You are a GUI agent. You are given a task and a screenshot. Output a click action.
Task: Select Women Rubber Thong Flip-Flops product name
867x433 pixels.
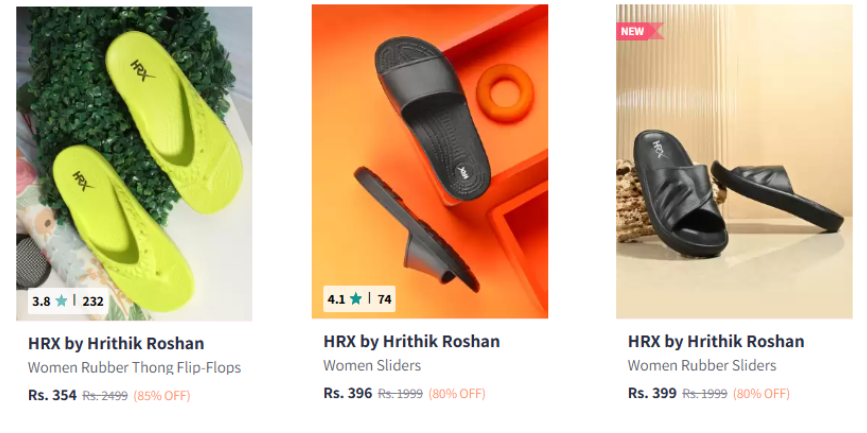click(x=134, y=367)
